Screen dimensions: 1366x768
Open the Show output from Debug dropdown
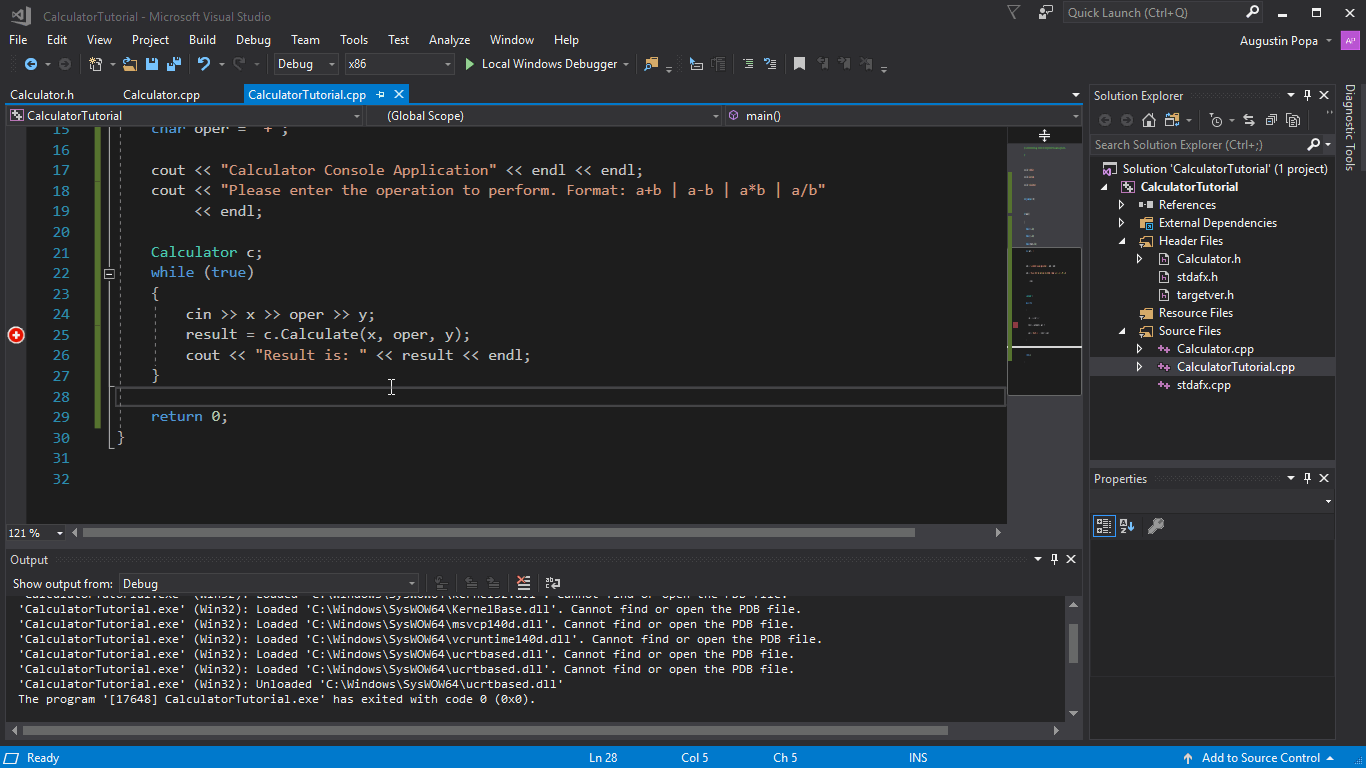tap(410, 583)
